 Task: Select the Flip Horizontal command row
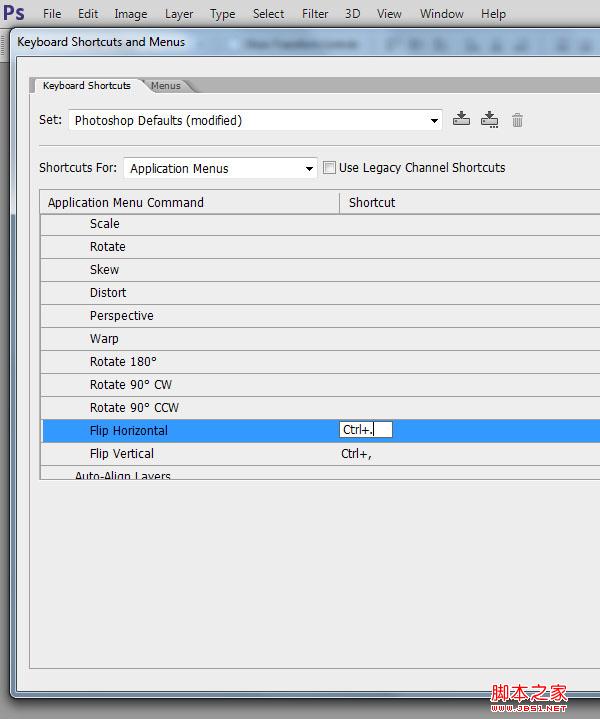(320, 431)
